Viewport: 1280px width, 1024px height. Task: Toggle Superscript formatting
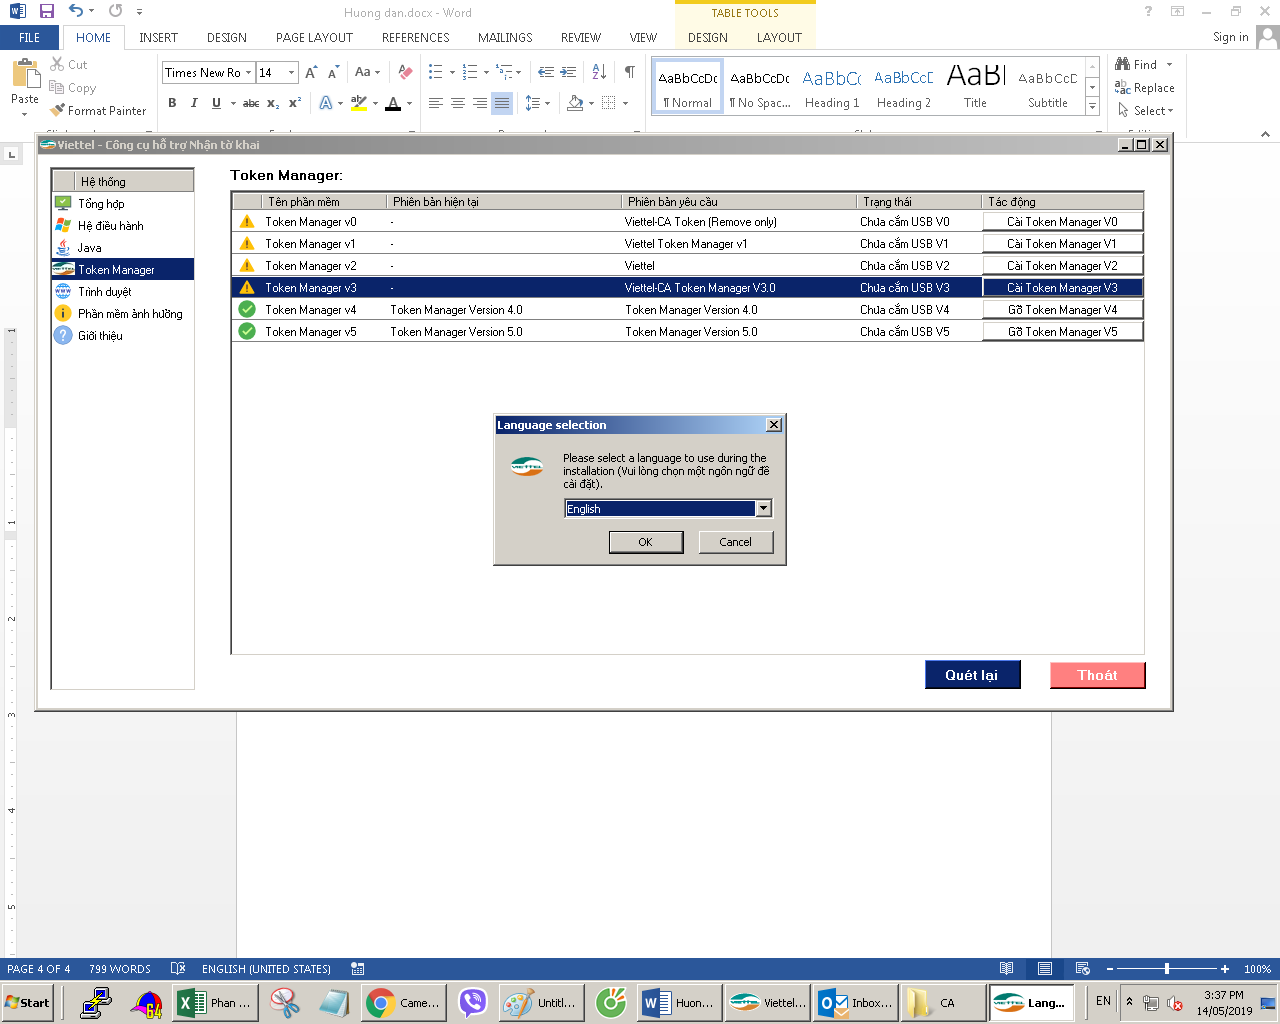coord(295,103)
